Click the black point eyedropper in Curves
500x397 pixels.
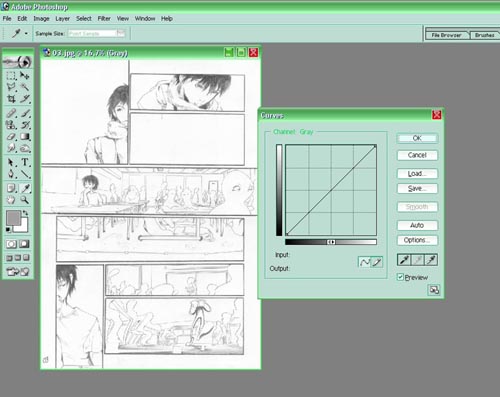(x=404, y=260)
